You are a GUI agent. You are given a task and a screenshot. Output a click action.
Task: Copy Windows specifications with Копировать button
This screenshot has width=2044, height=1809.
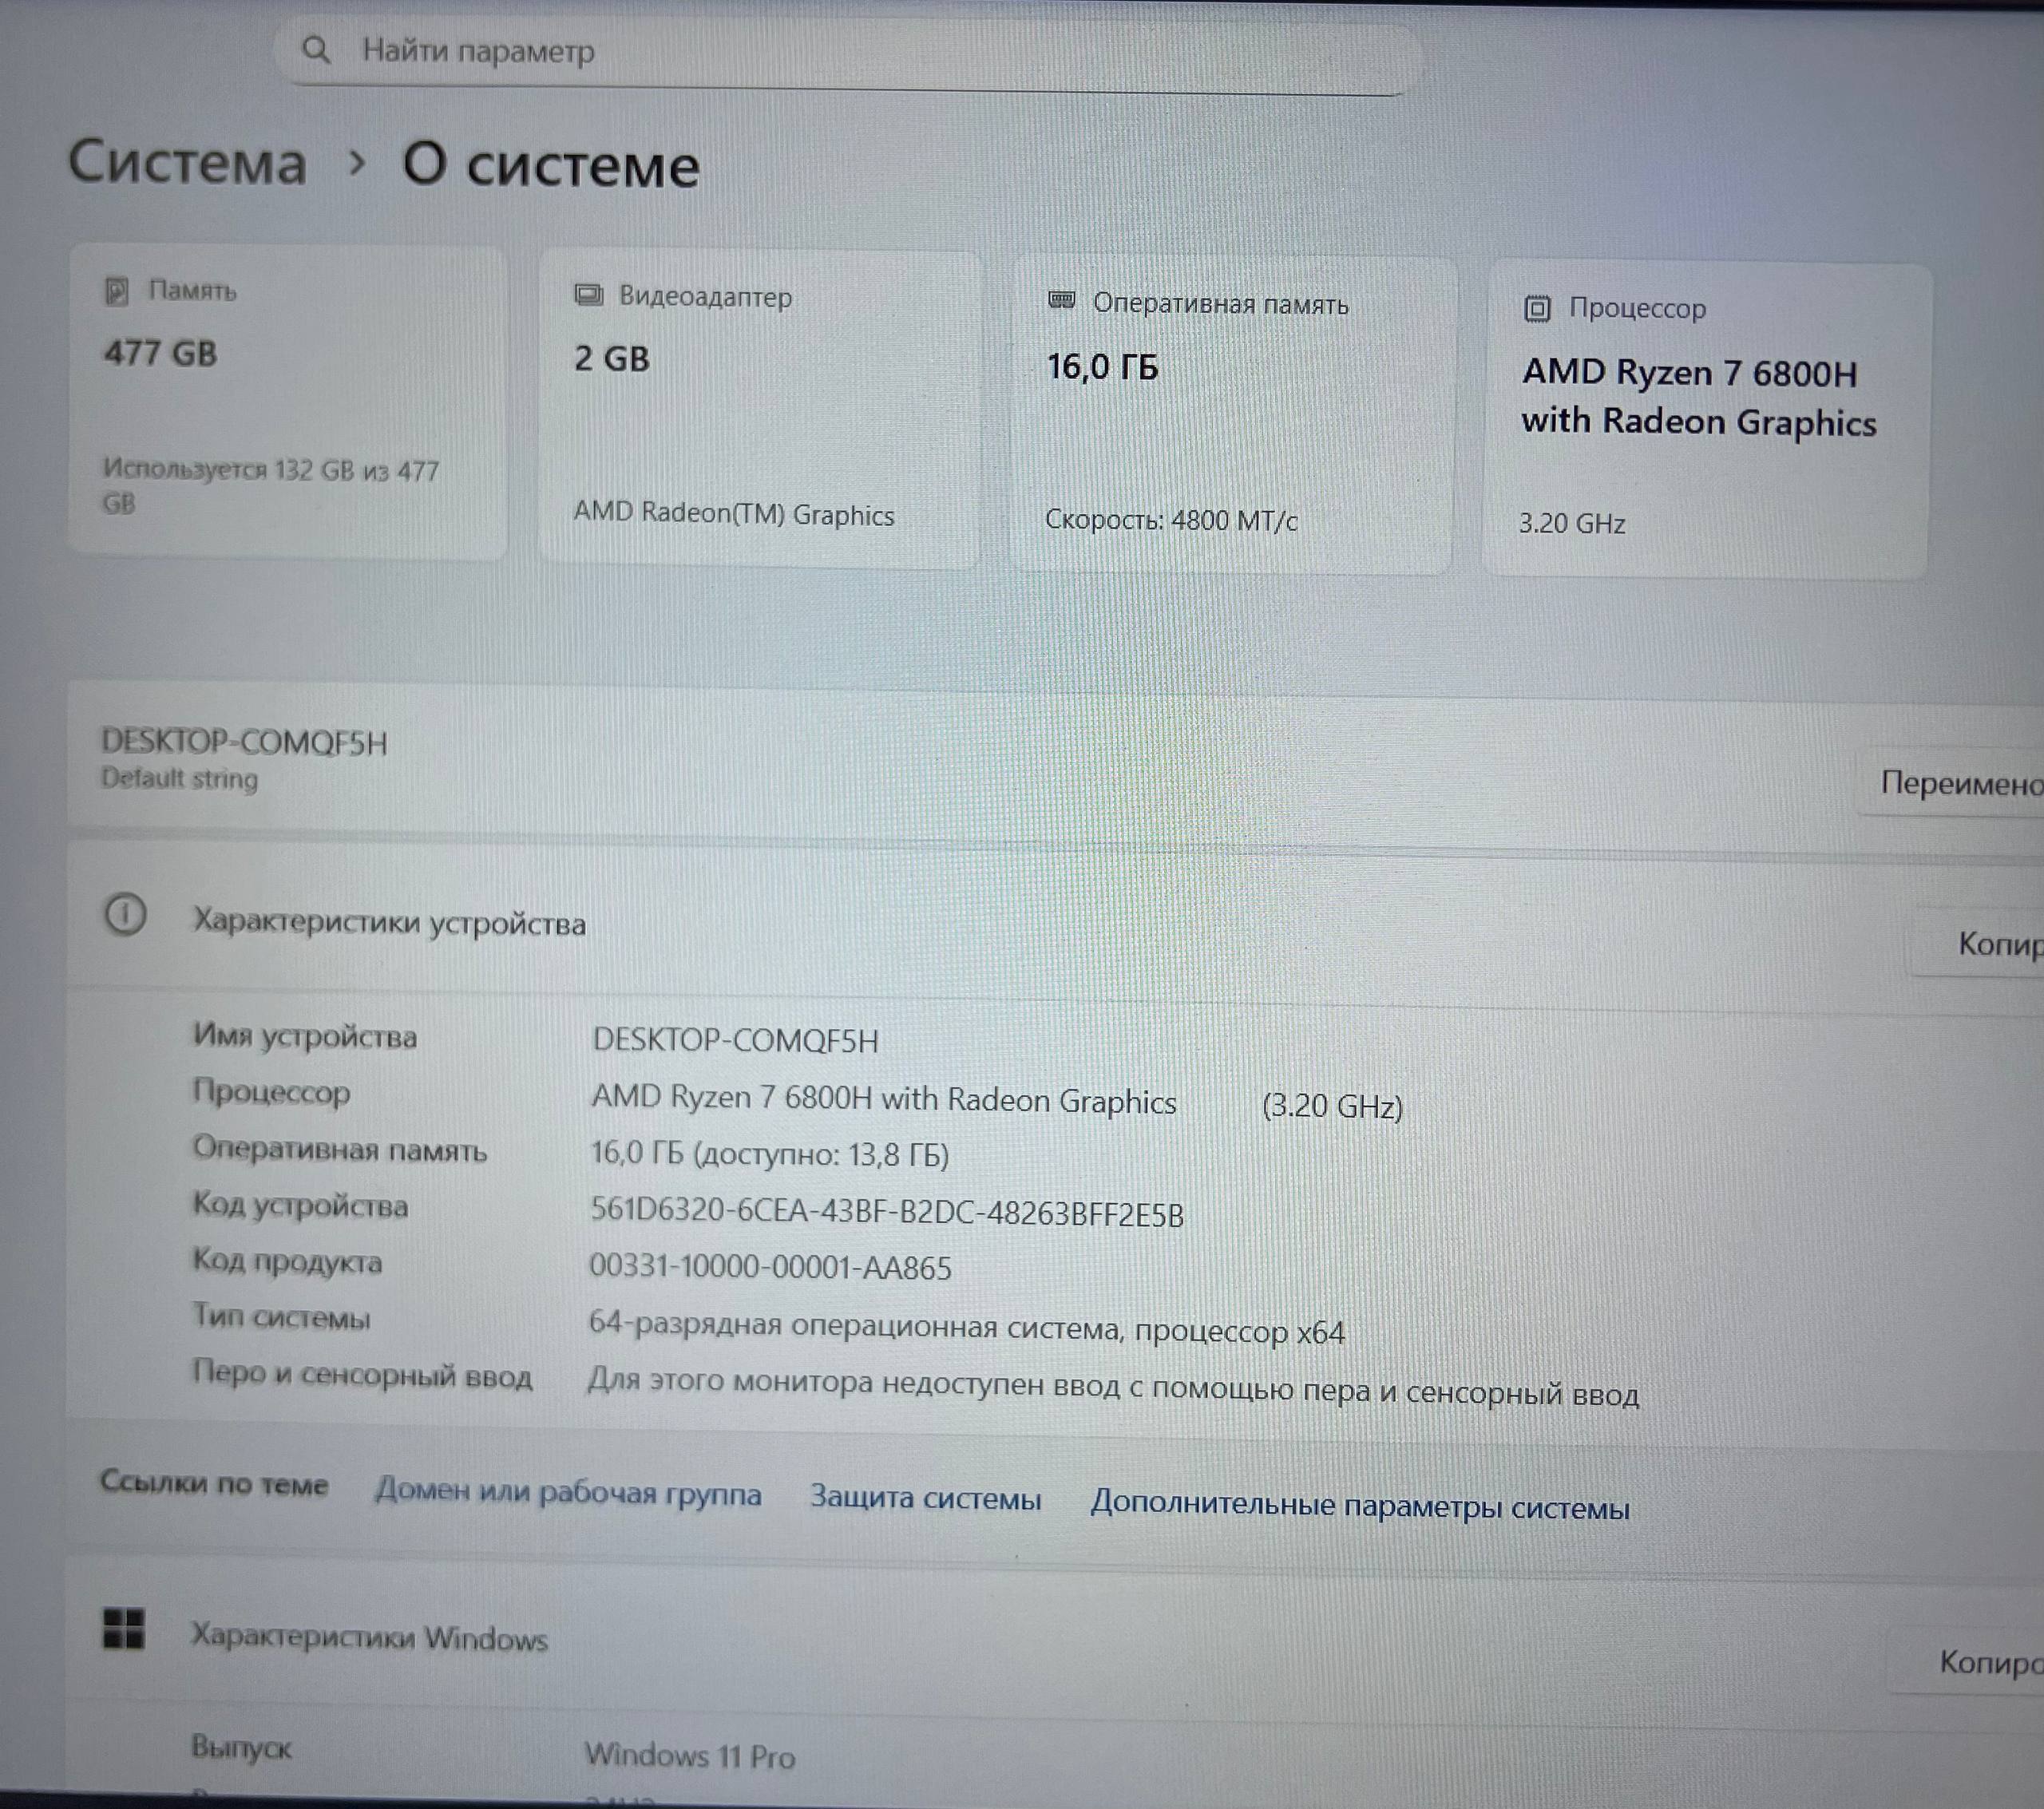pyautogui.click(x=1968, y=1662)
